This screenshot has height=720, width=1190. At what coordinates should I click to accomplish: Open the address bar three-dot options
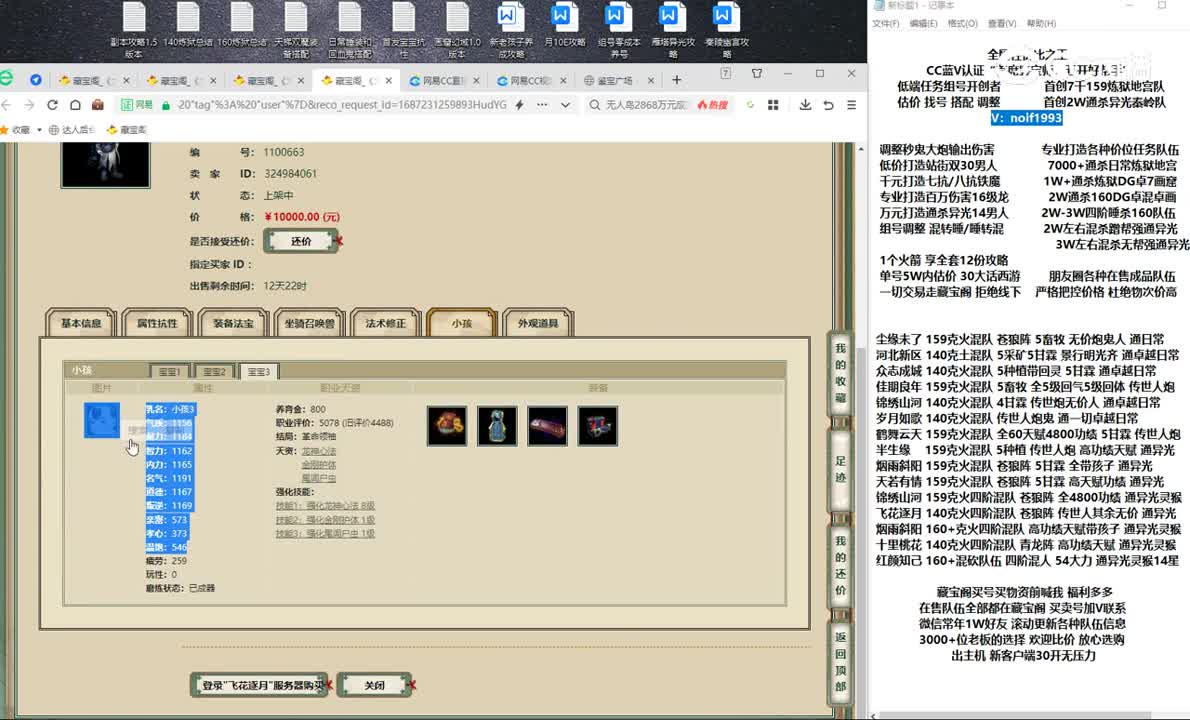coord(544,105)
